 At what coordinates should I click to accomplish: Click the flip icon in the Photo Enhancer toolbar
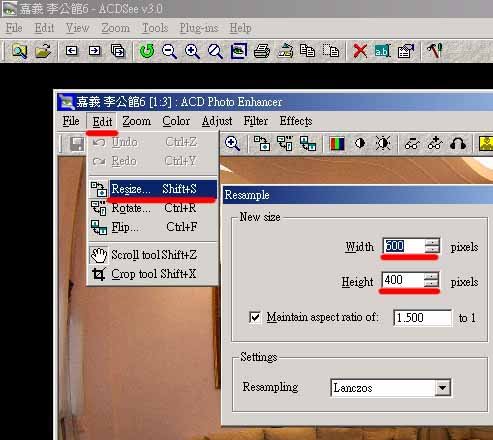pos(308,143)
